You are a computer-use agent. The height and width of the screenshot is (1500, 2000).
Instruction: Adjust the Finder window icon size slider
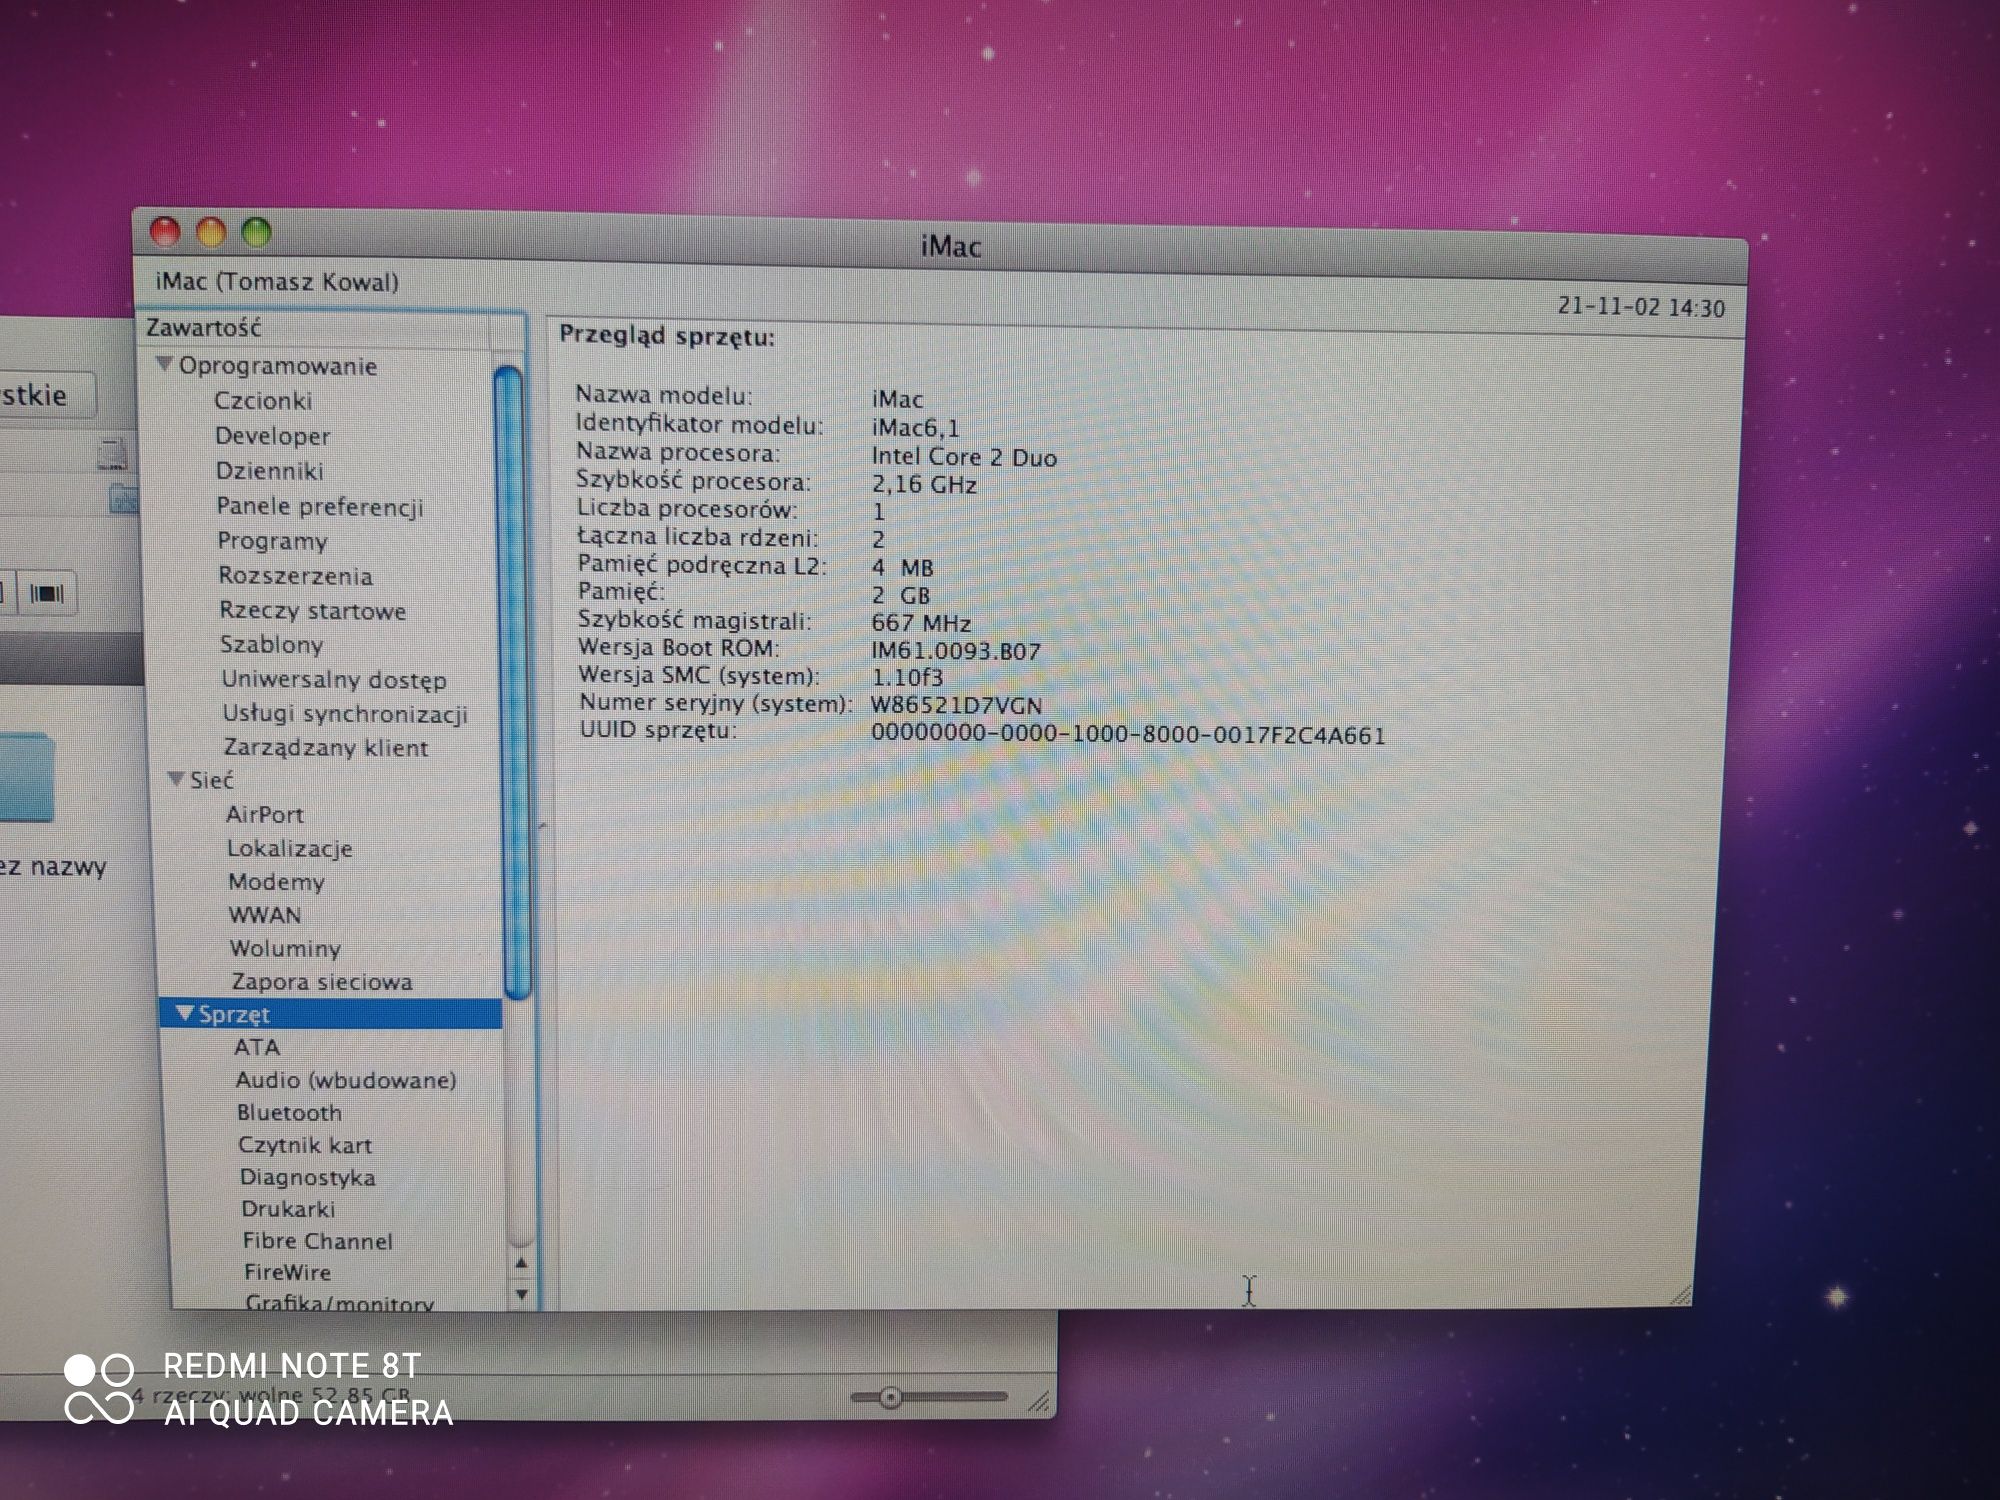(890, 1398)
